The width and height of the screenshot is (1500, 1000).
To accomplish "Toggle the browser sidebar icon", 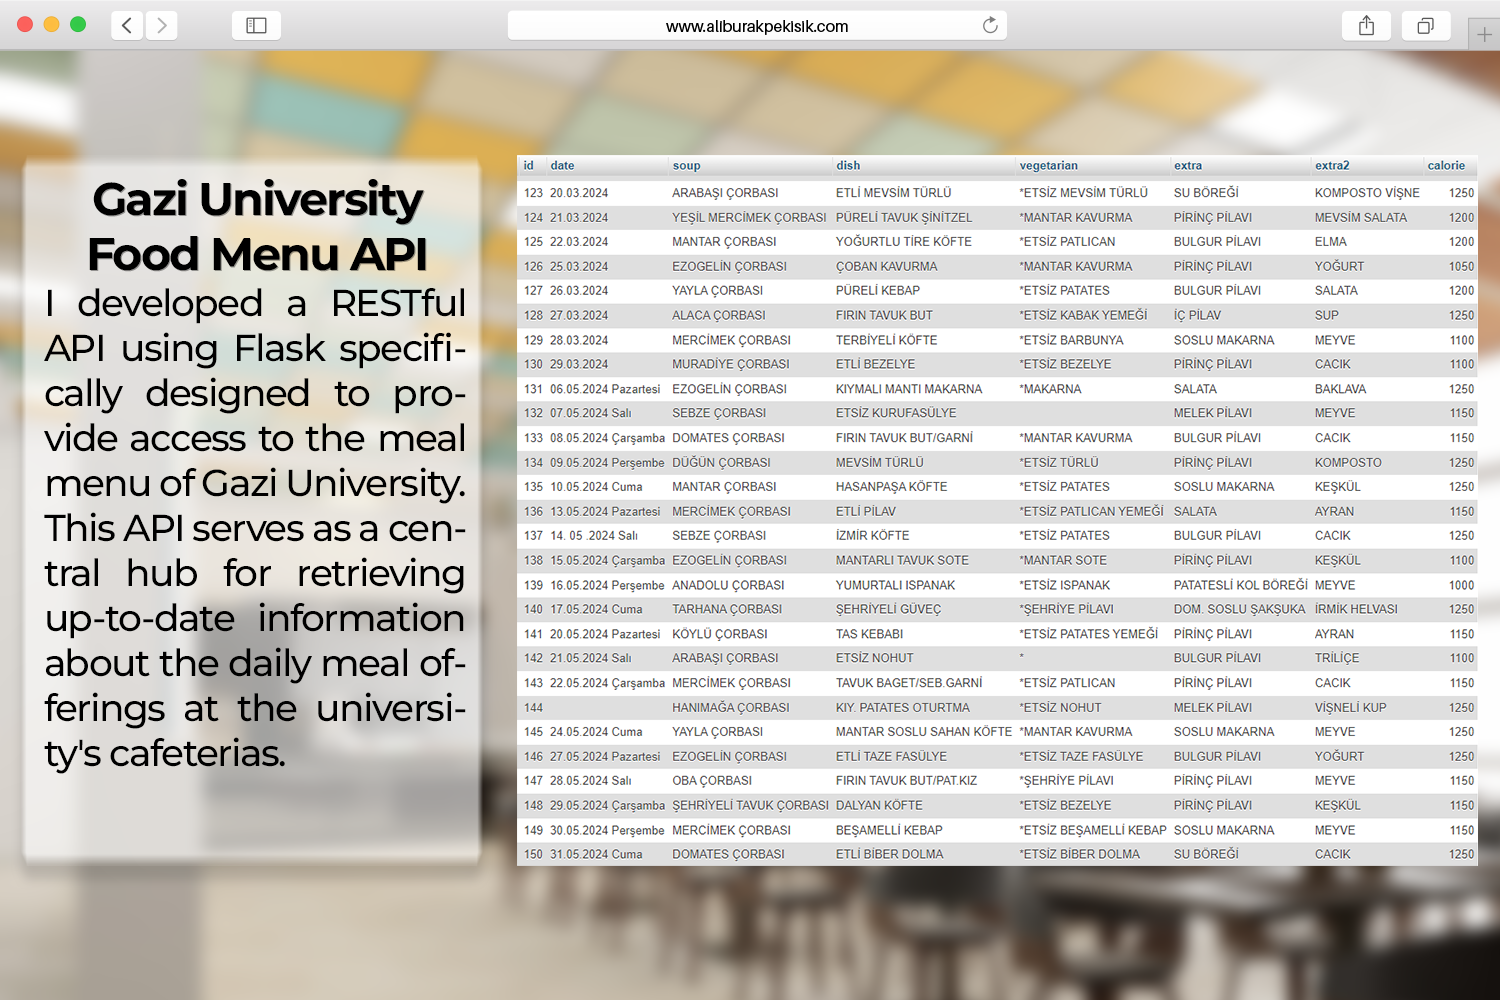I will click(256, 25).
